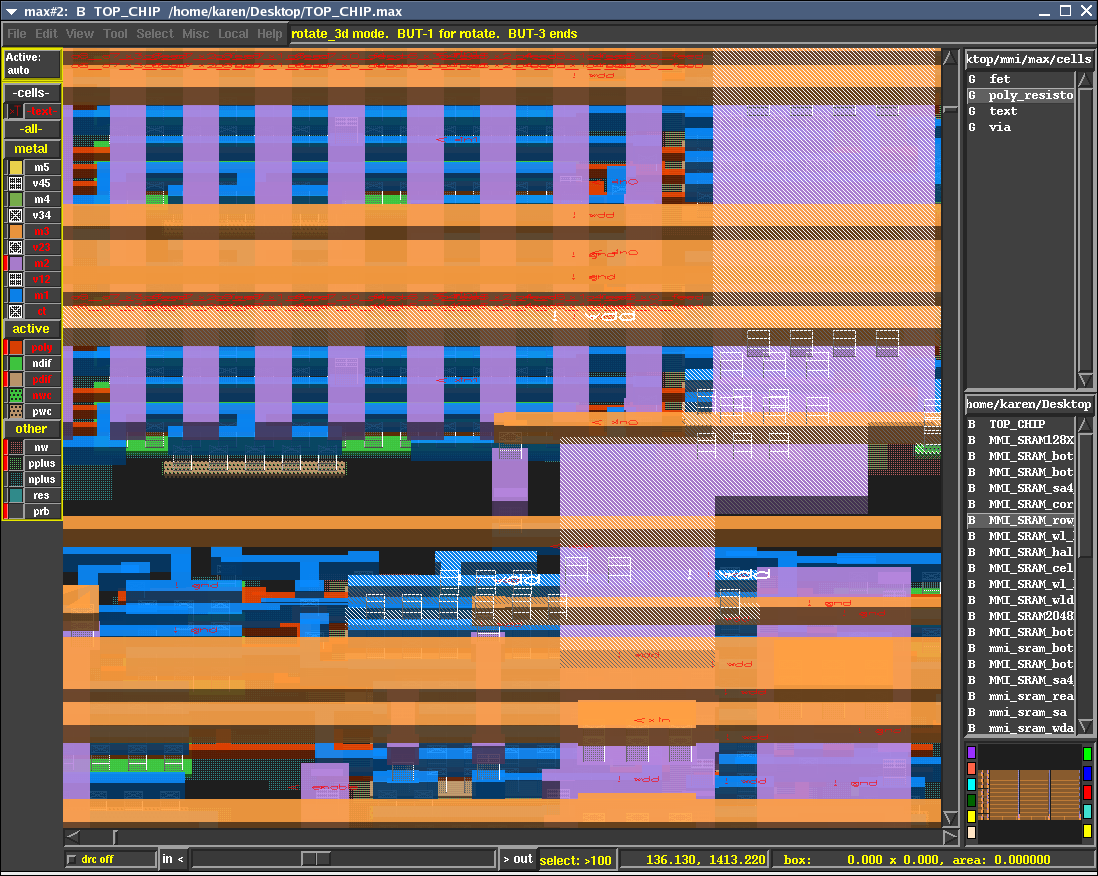The width and height of the screenshot is (1098, 876).
Task: Toggle all layers with -all- button
Action: coord(31,129)
